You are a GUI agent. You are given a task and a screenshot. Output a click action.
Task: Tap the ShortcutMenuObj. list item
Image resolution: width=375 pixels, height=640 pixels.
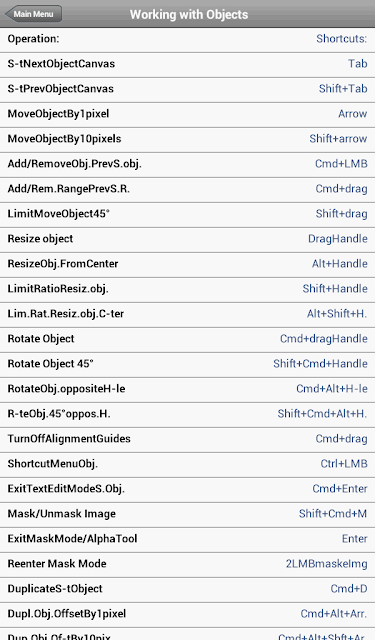click(x=187, y=464)
